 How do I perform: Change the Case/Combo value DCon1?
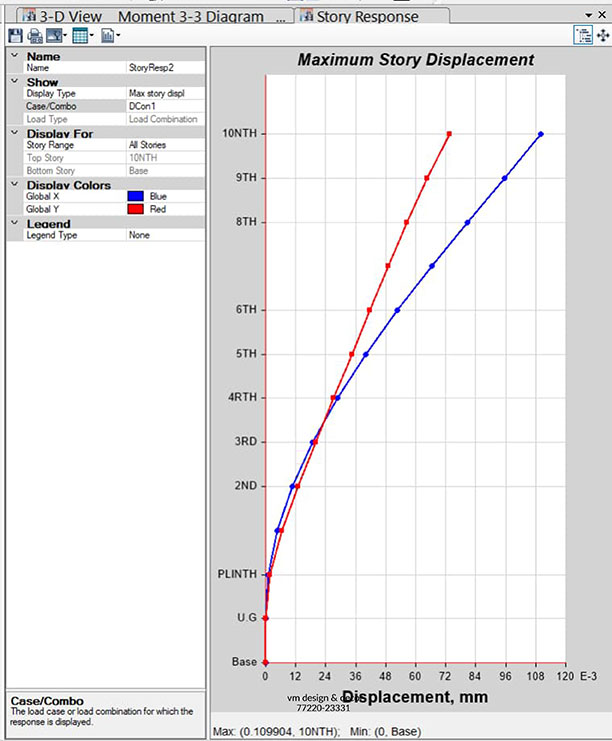tap(165, 106)
